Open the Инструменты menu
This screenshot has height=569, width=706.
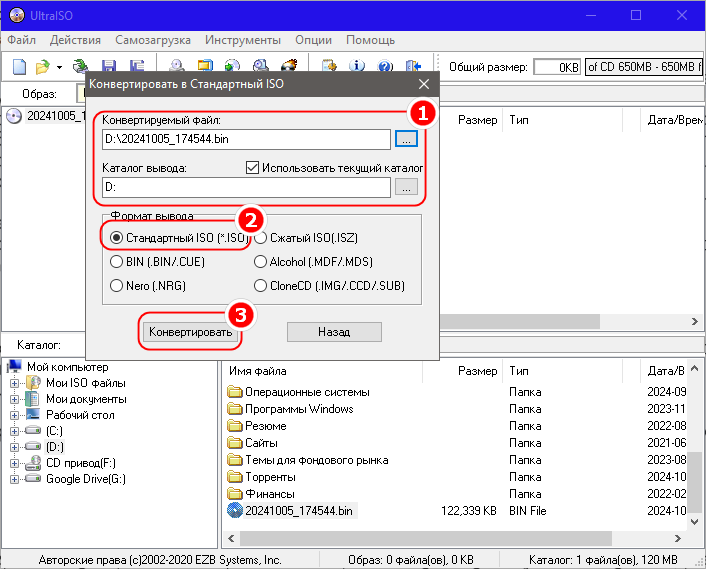click(x=243, y=40)
